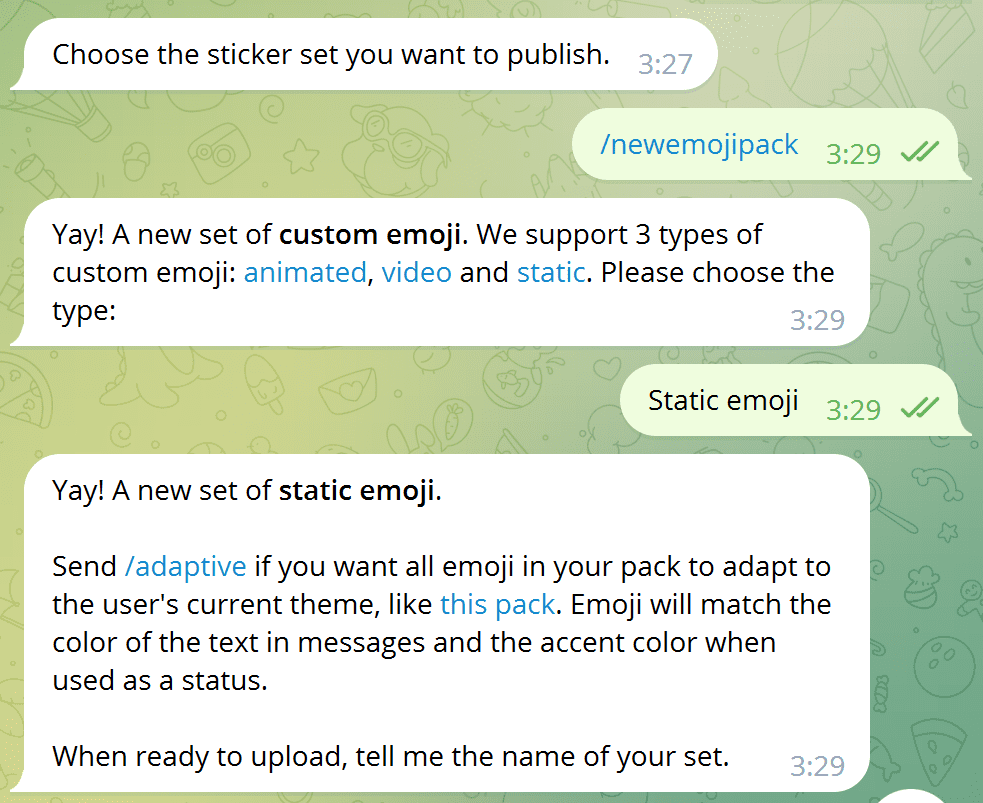
Task: Click read checkmarks on 'Static emoji' message
Action: click(919, 408)
